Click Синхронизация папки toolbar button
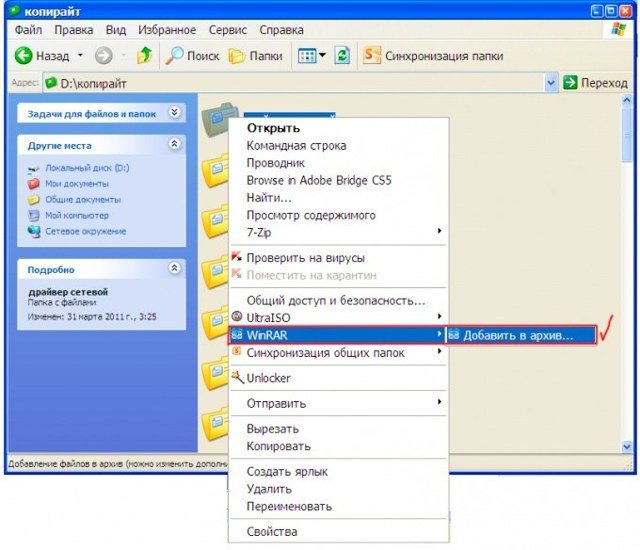This screenshot has height=550, width=640. (x=433, y=55)
